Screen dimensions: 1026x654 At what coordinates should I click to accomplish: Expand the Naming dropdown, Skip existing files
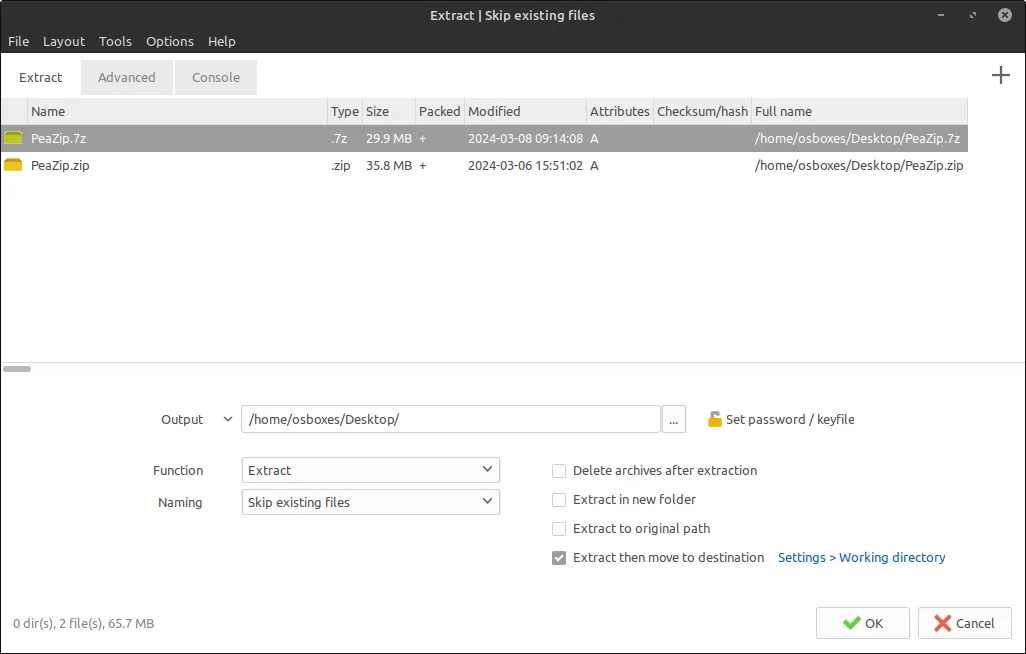point(370,502)
